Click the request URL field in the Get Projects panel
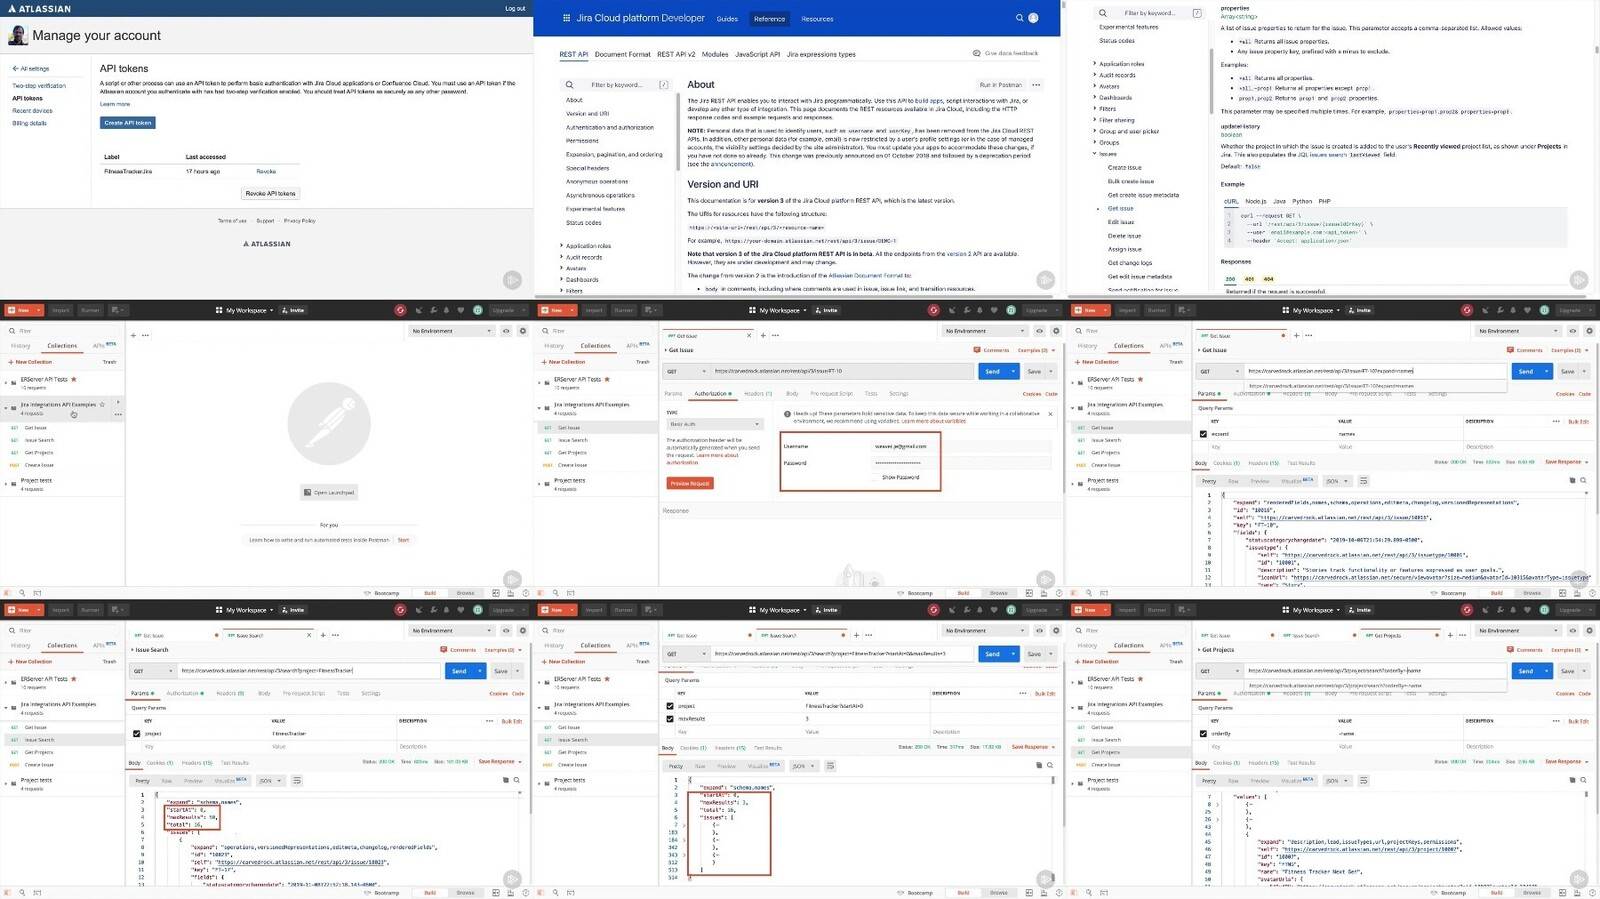This screenshot has height=899, width=1600. click(1376, 671)
